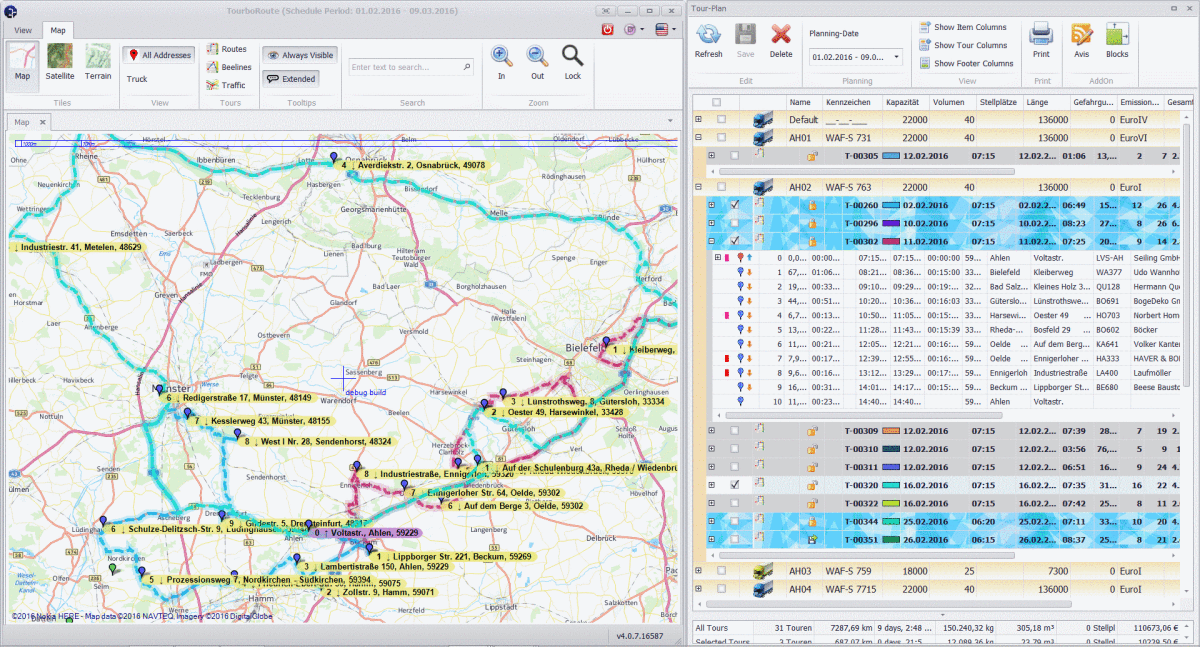This screenshot has height=647, width=1200.
Task: Switch tiles to Terrain view
Action: [x=98, y=62]
